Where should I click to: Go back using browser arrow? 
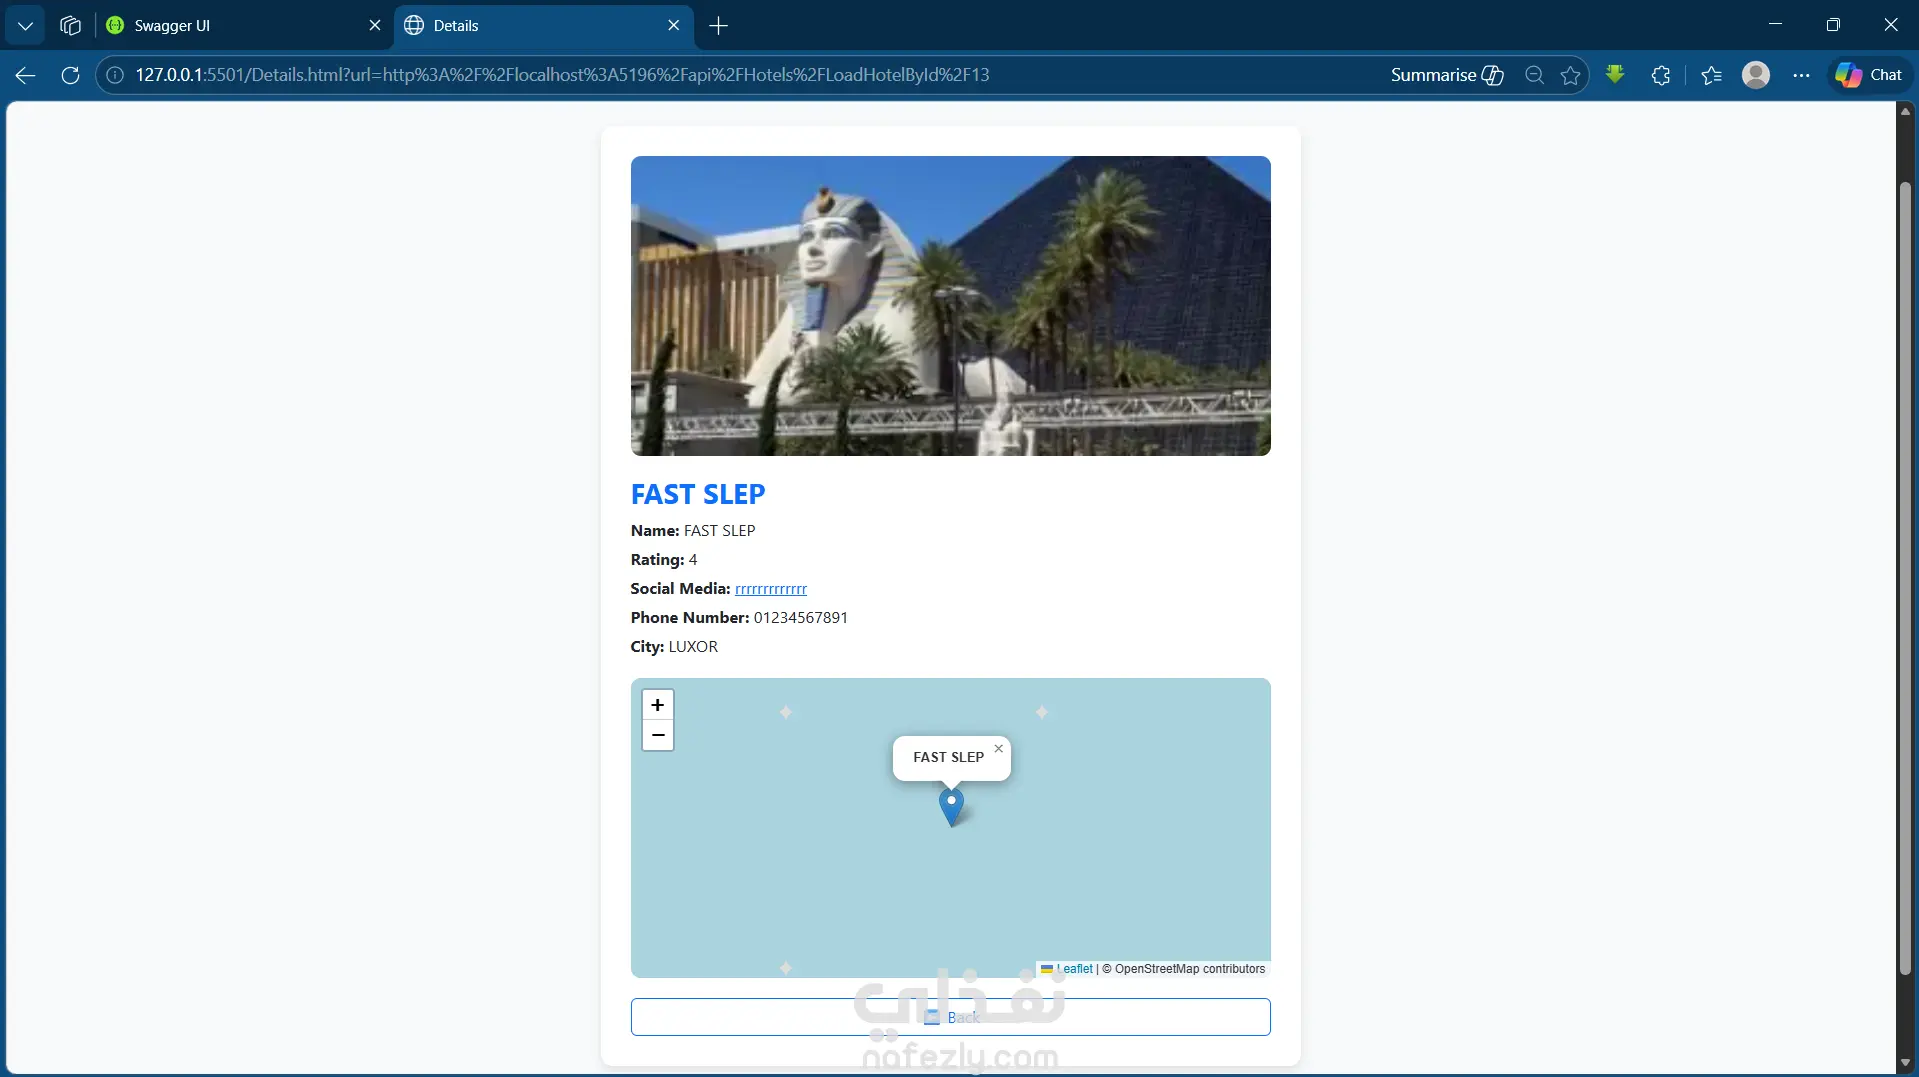[x=26, y=75]
